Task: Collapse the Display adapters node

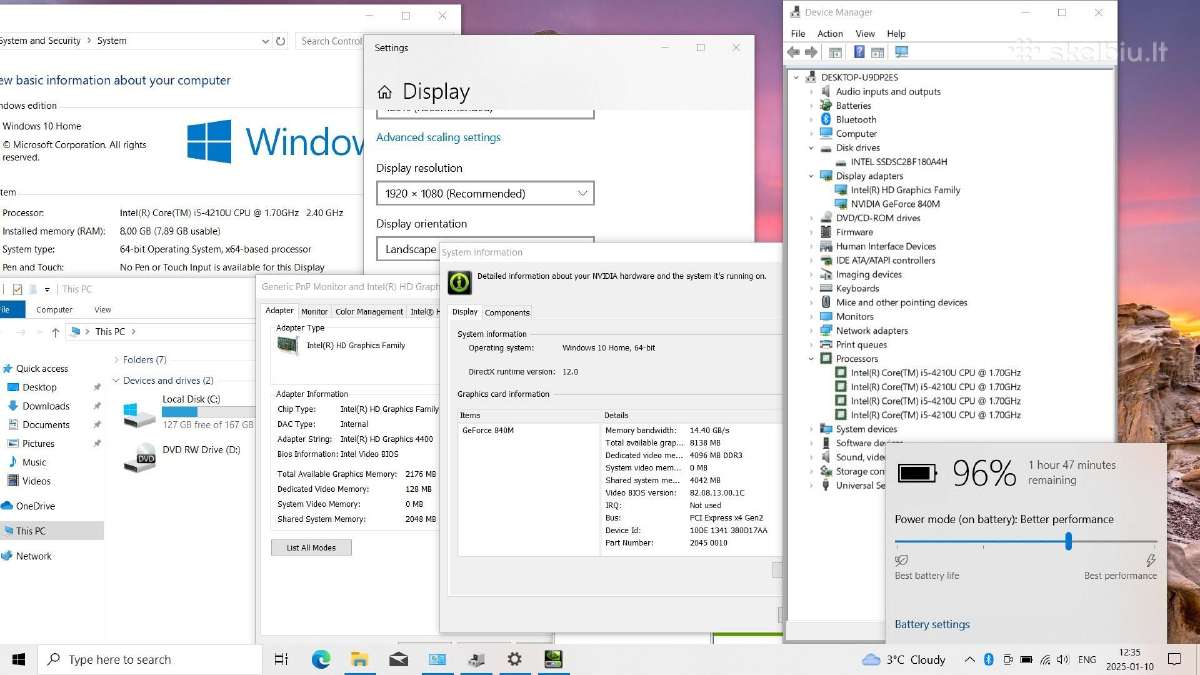Action: point(812,175)
